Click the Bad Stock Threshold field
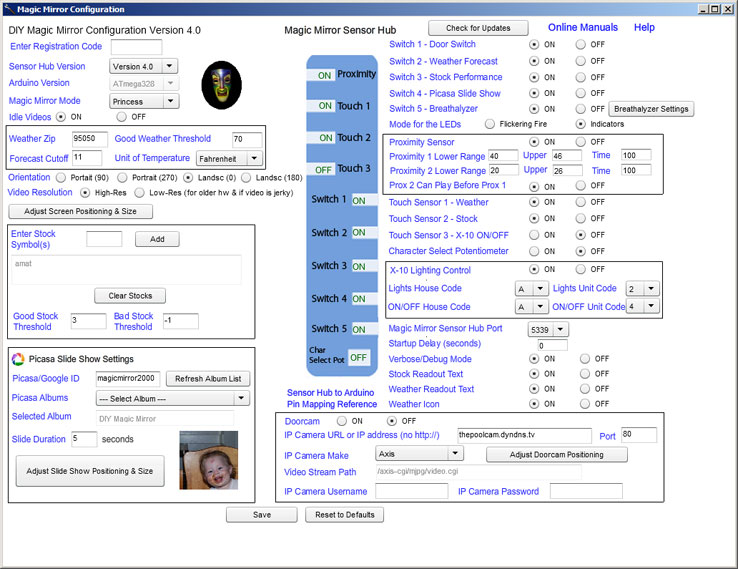The height and width of the screenshot is (569, 738). (181, 321)
